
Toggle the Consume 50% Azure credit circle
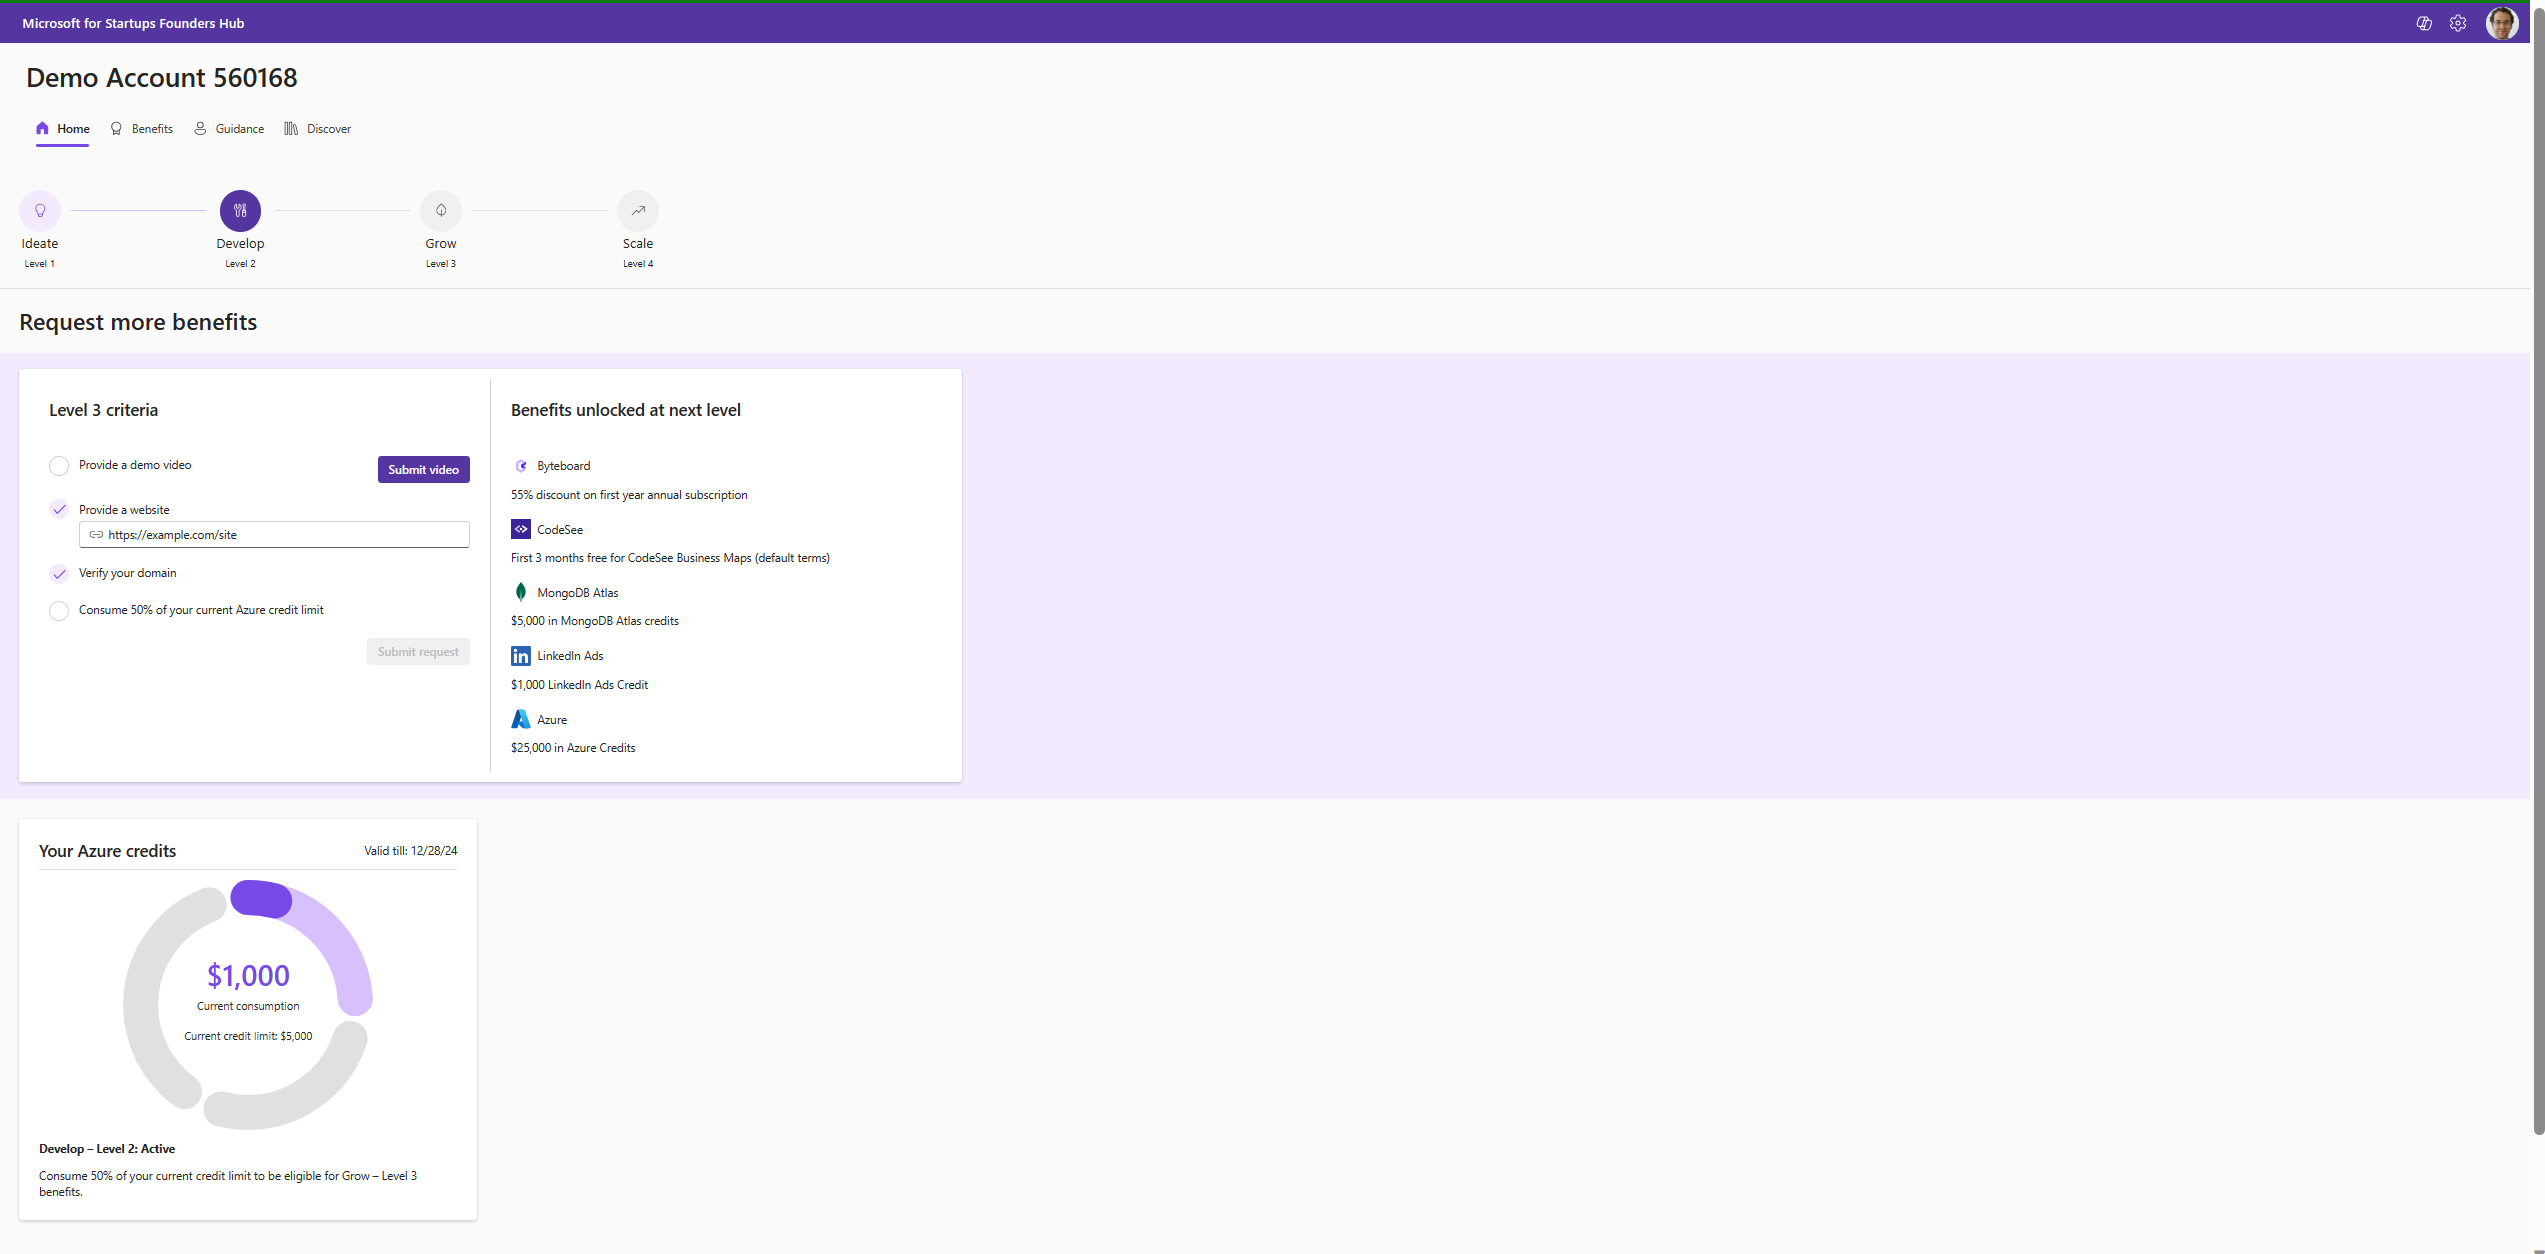59,611
